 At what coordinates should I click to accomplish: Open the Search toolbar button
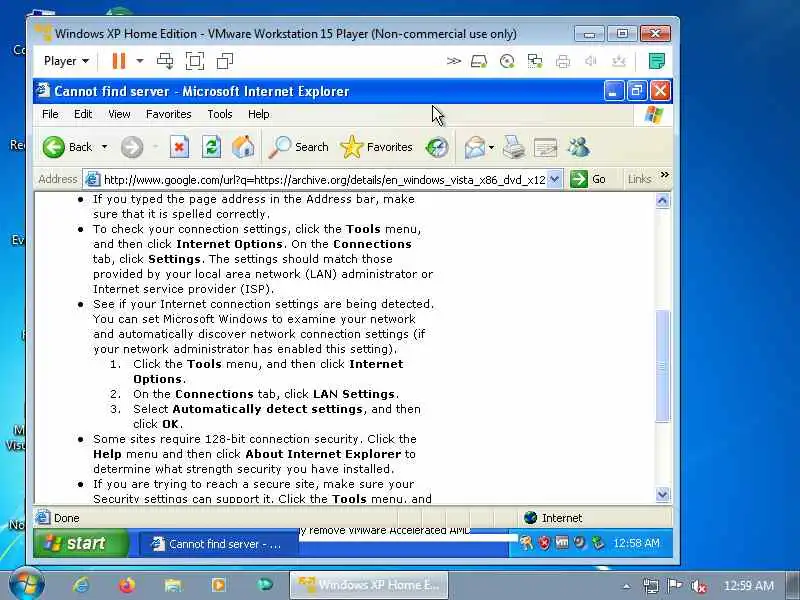(x=298, y=147)
